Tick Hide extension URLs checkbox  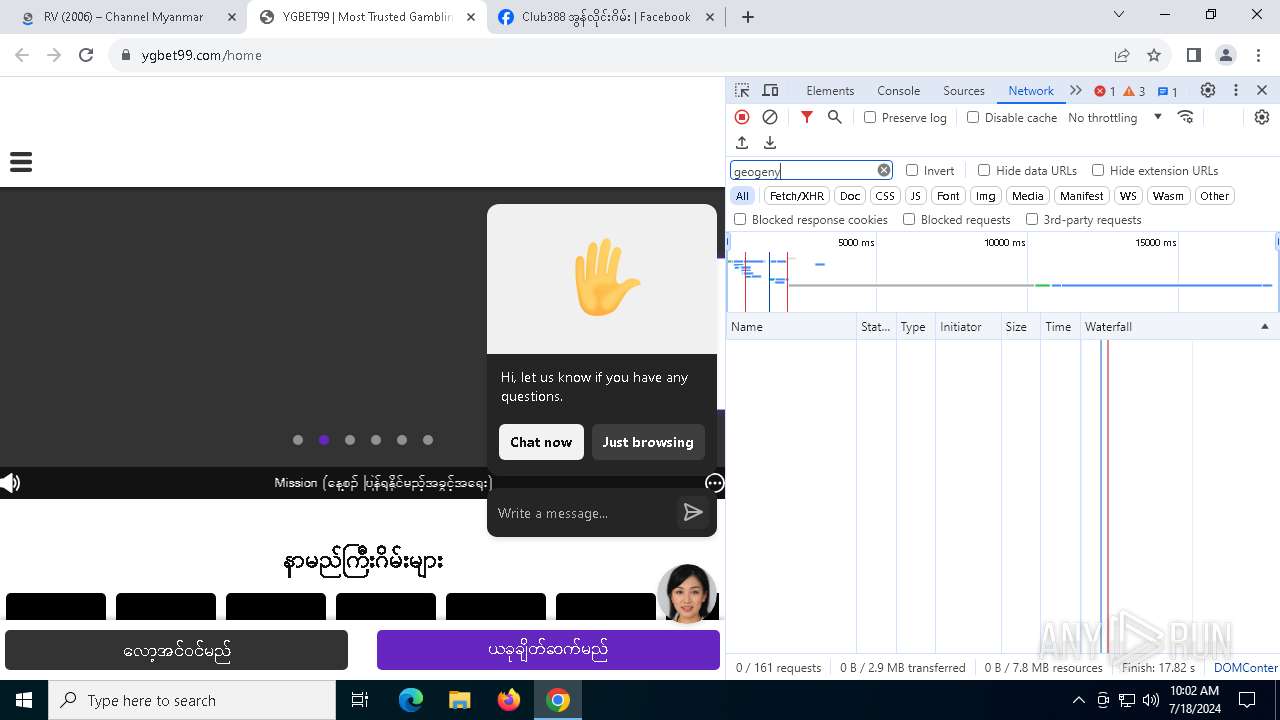click(1098, 170)
